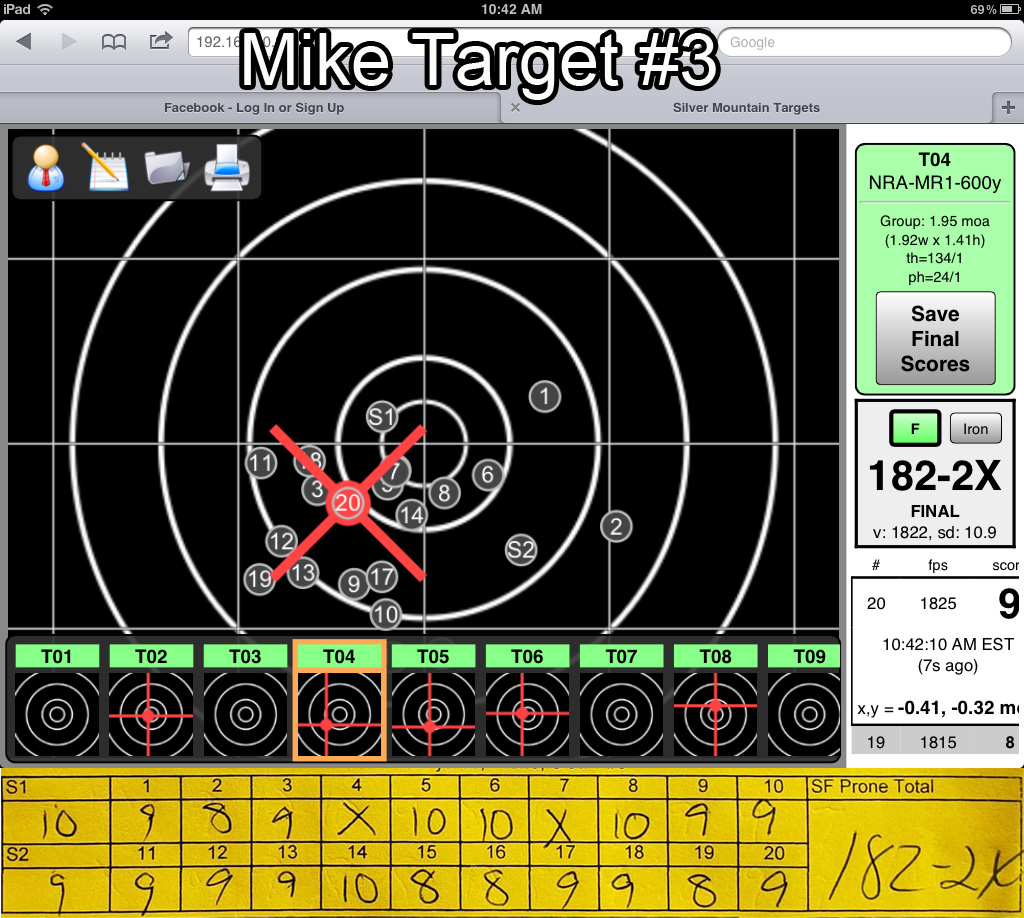Tap the printer icon

[x=227, y=167]
